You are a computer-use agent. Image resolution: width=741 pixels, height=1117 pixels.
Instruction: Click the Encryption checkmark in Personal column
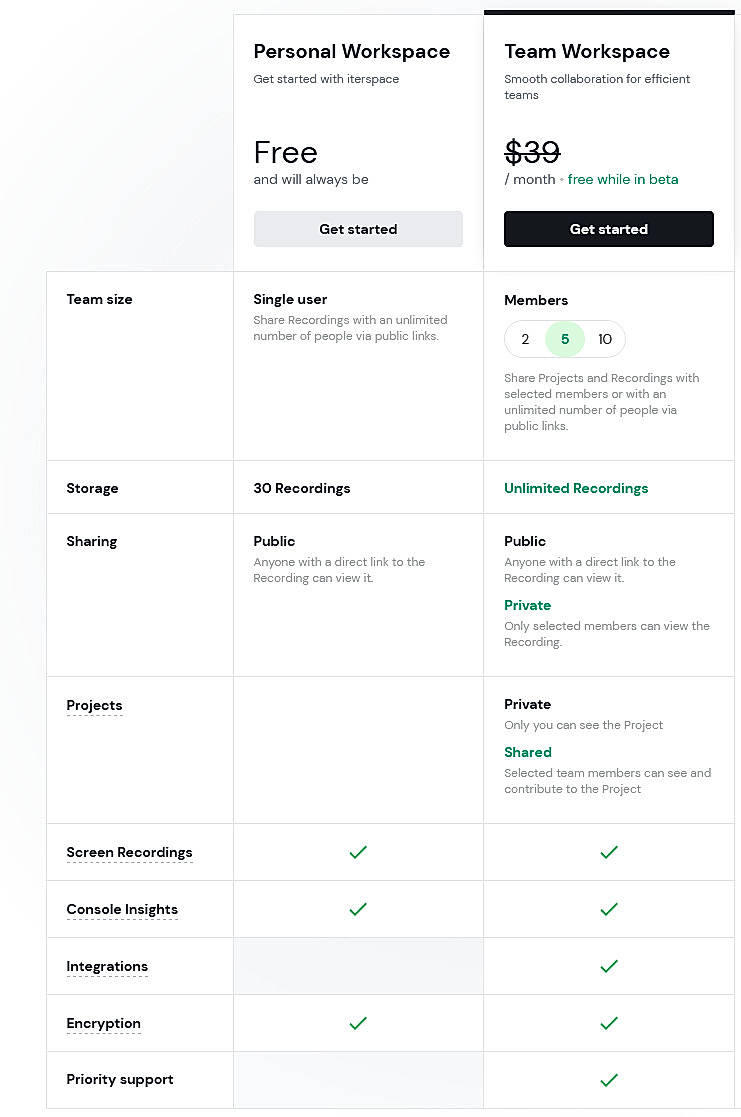coord(358,1023)
